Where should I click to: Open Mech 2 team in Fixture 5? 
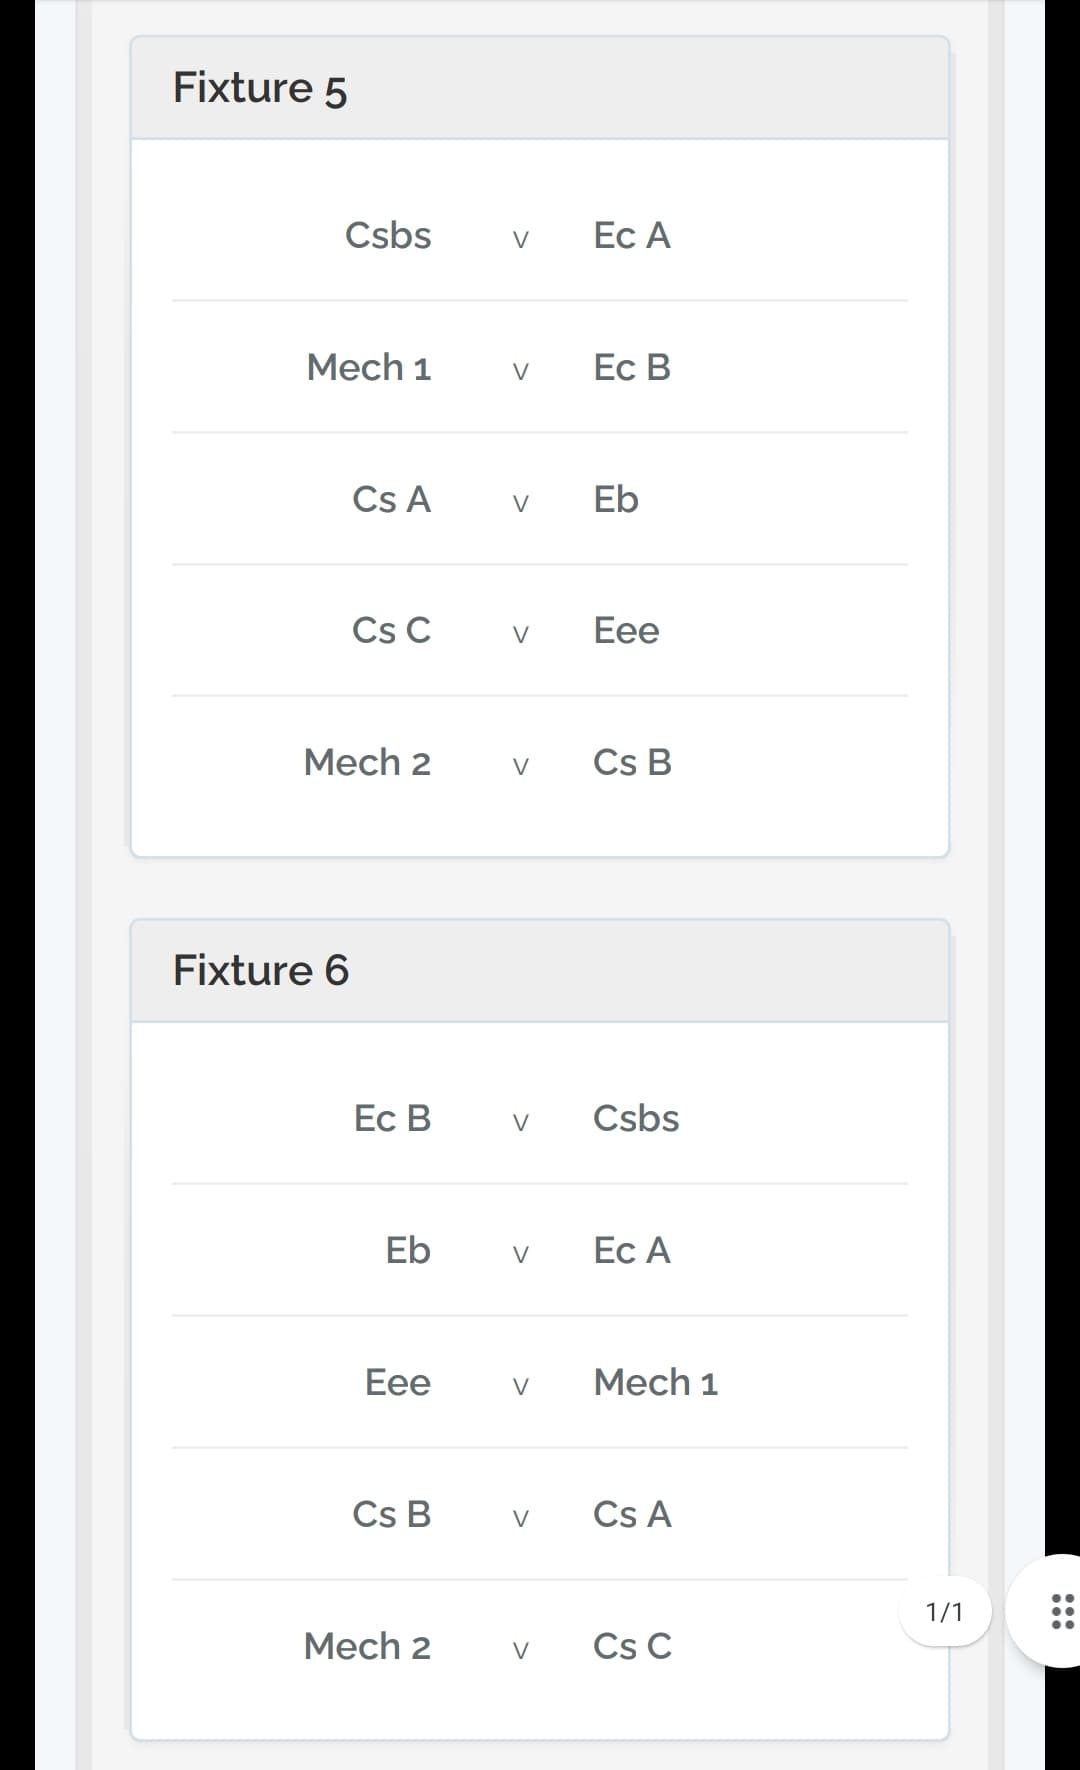point(367,763)
